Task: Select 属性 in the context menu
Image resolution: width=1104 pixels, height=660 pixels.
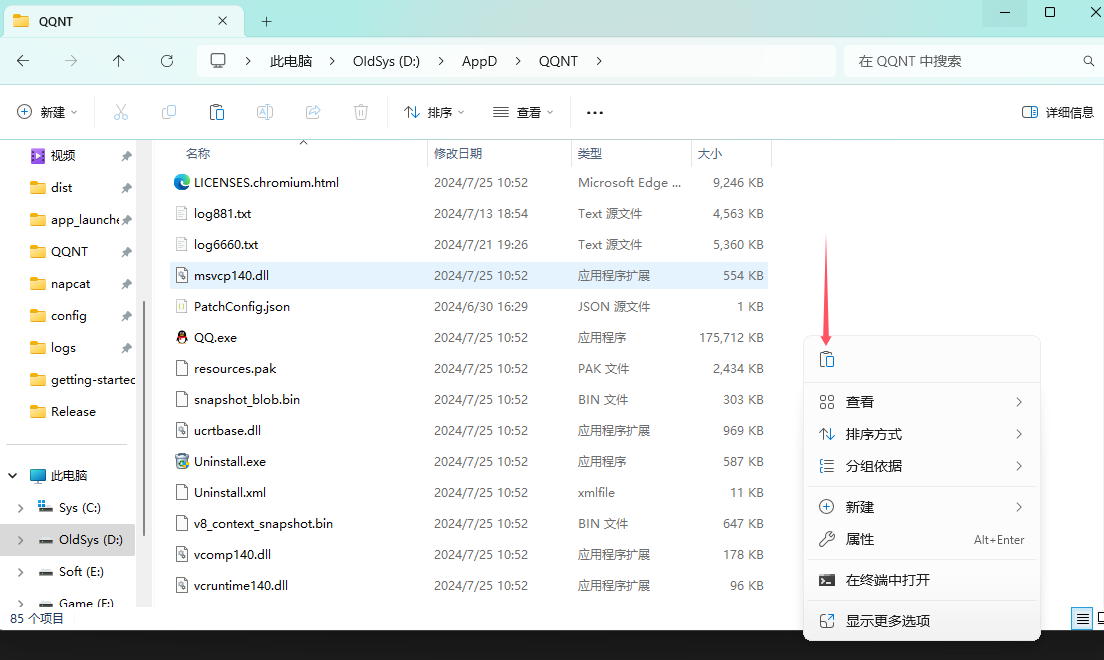Action: point(860,539)
